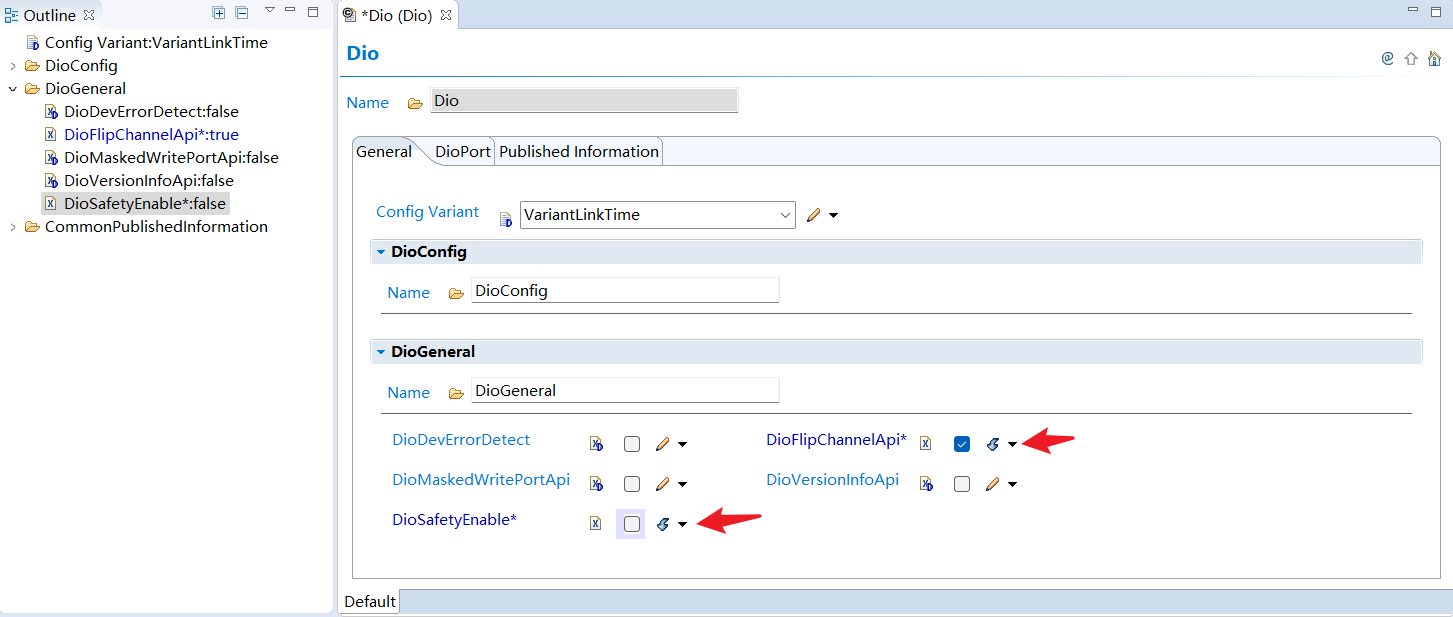This screenshot has height=617, width=1453.
Task: Click the parameter icon next to DioFlipChannelApi*
Action: (x=926, y=444)
